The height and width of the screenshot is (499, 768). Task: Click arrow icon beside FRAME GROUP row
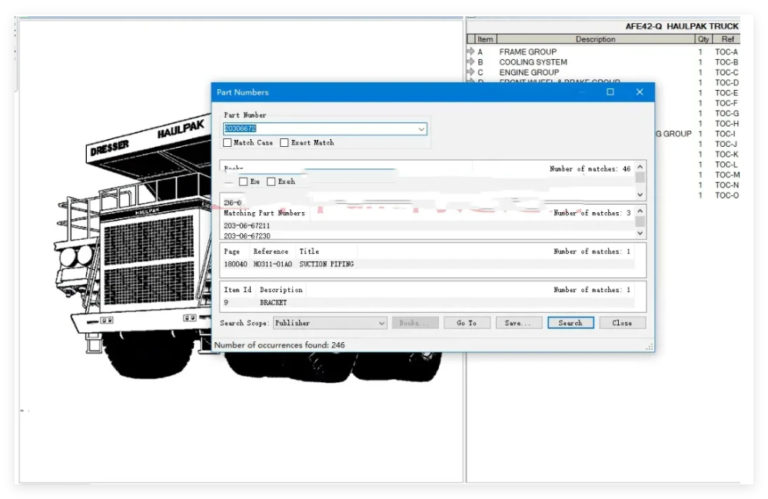coord(471,51)
